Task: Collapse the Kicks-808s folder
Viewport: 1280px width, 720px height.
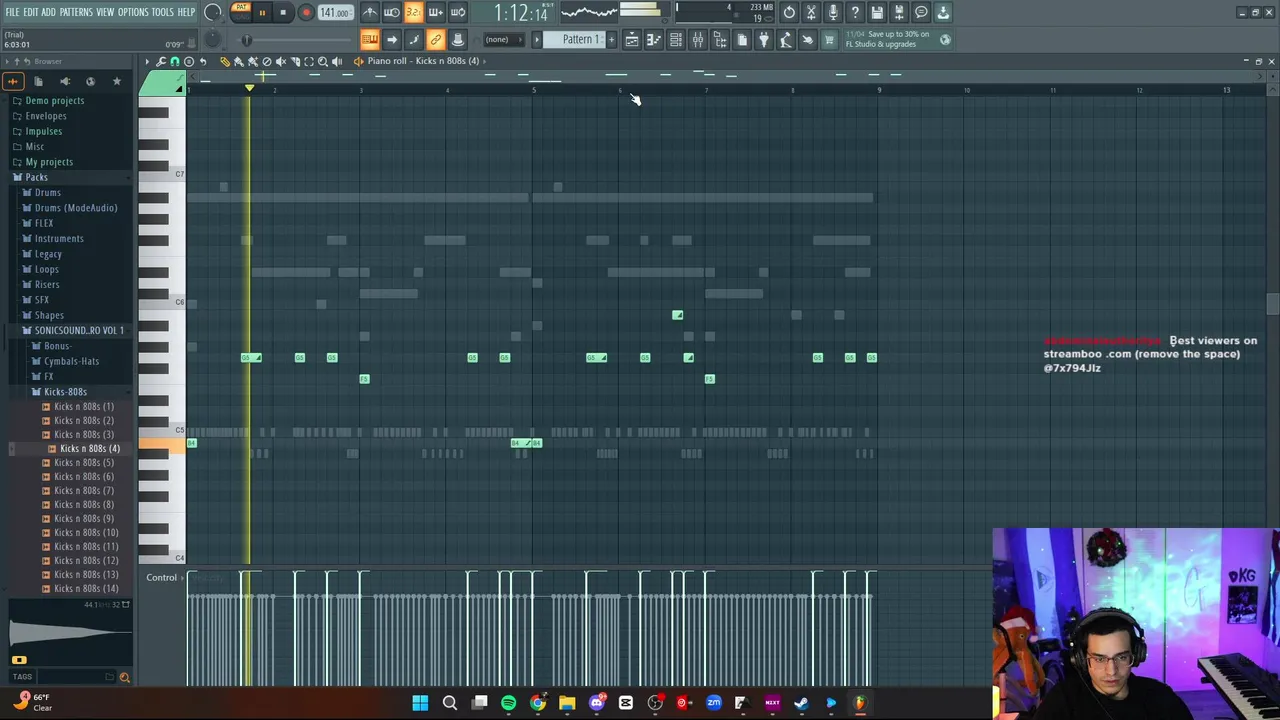Action: click(64, 392)
